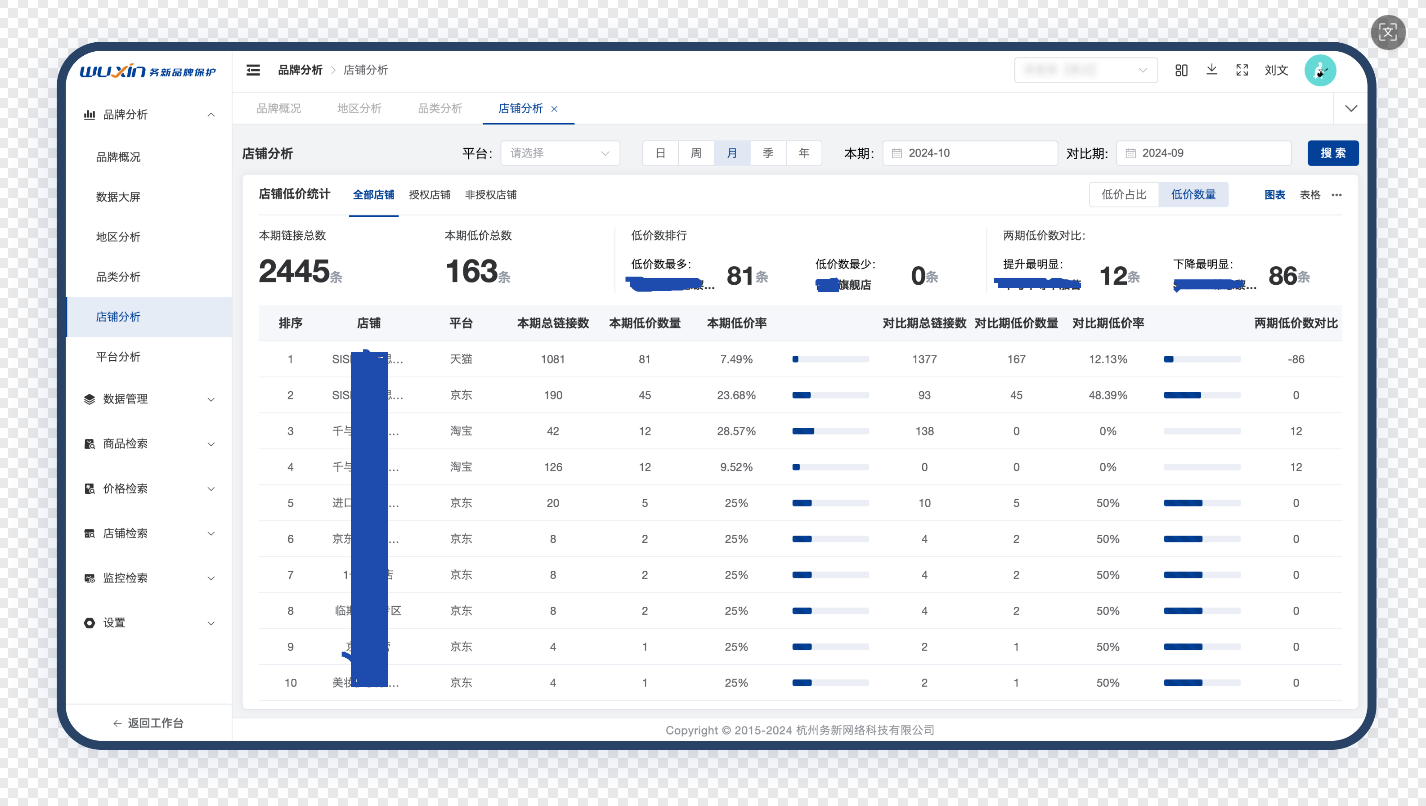This screenshot has height=806, width=1426.
Task: Select the 周 period option
Action: [696, 153]
